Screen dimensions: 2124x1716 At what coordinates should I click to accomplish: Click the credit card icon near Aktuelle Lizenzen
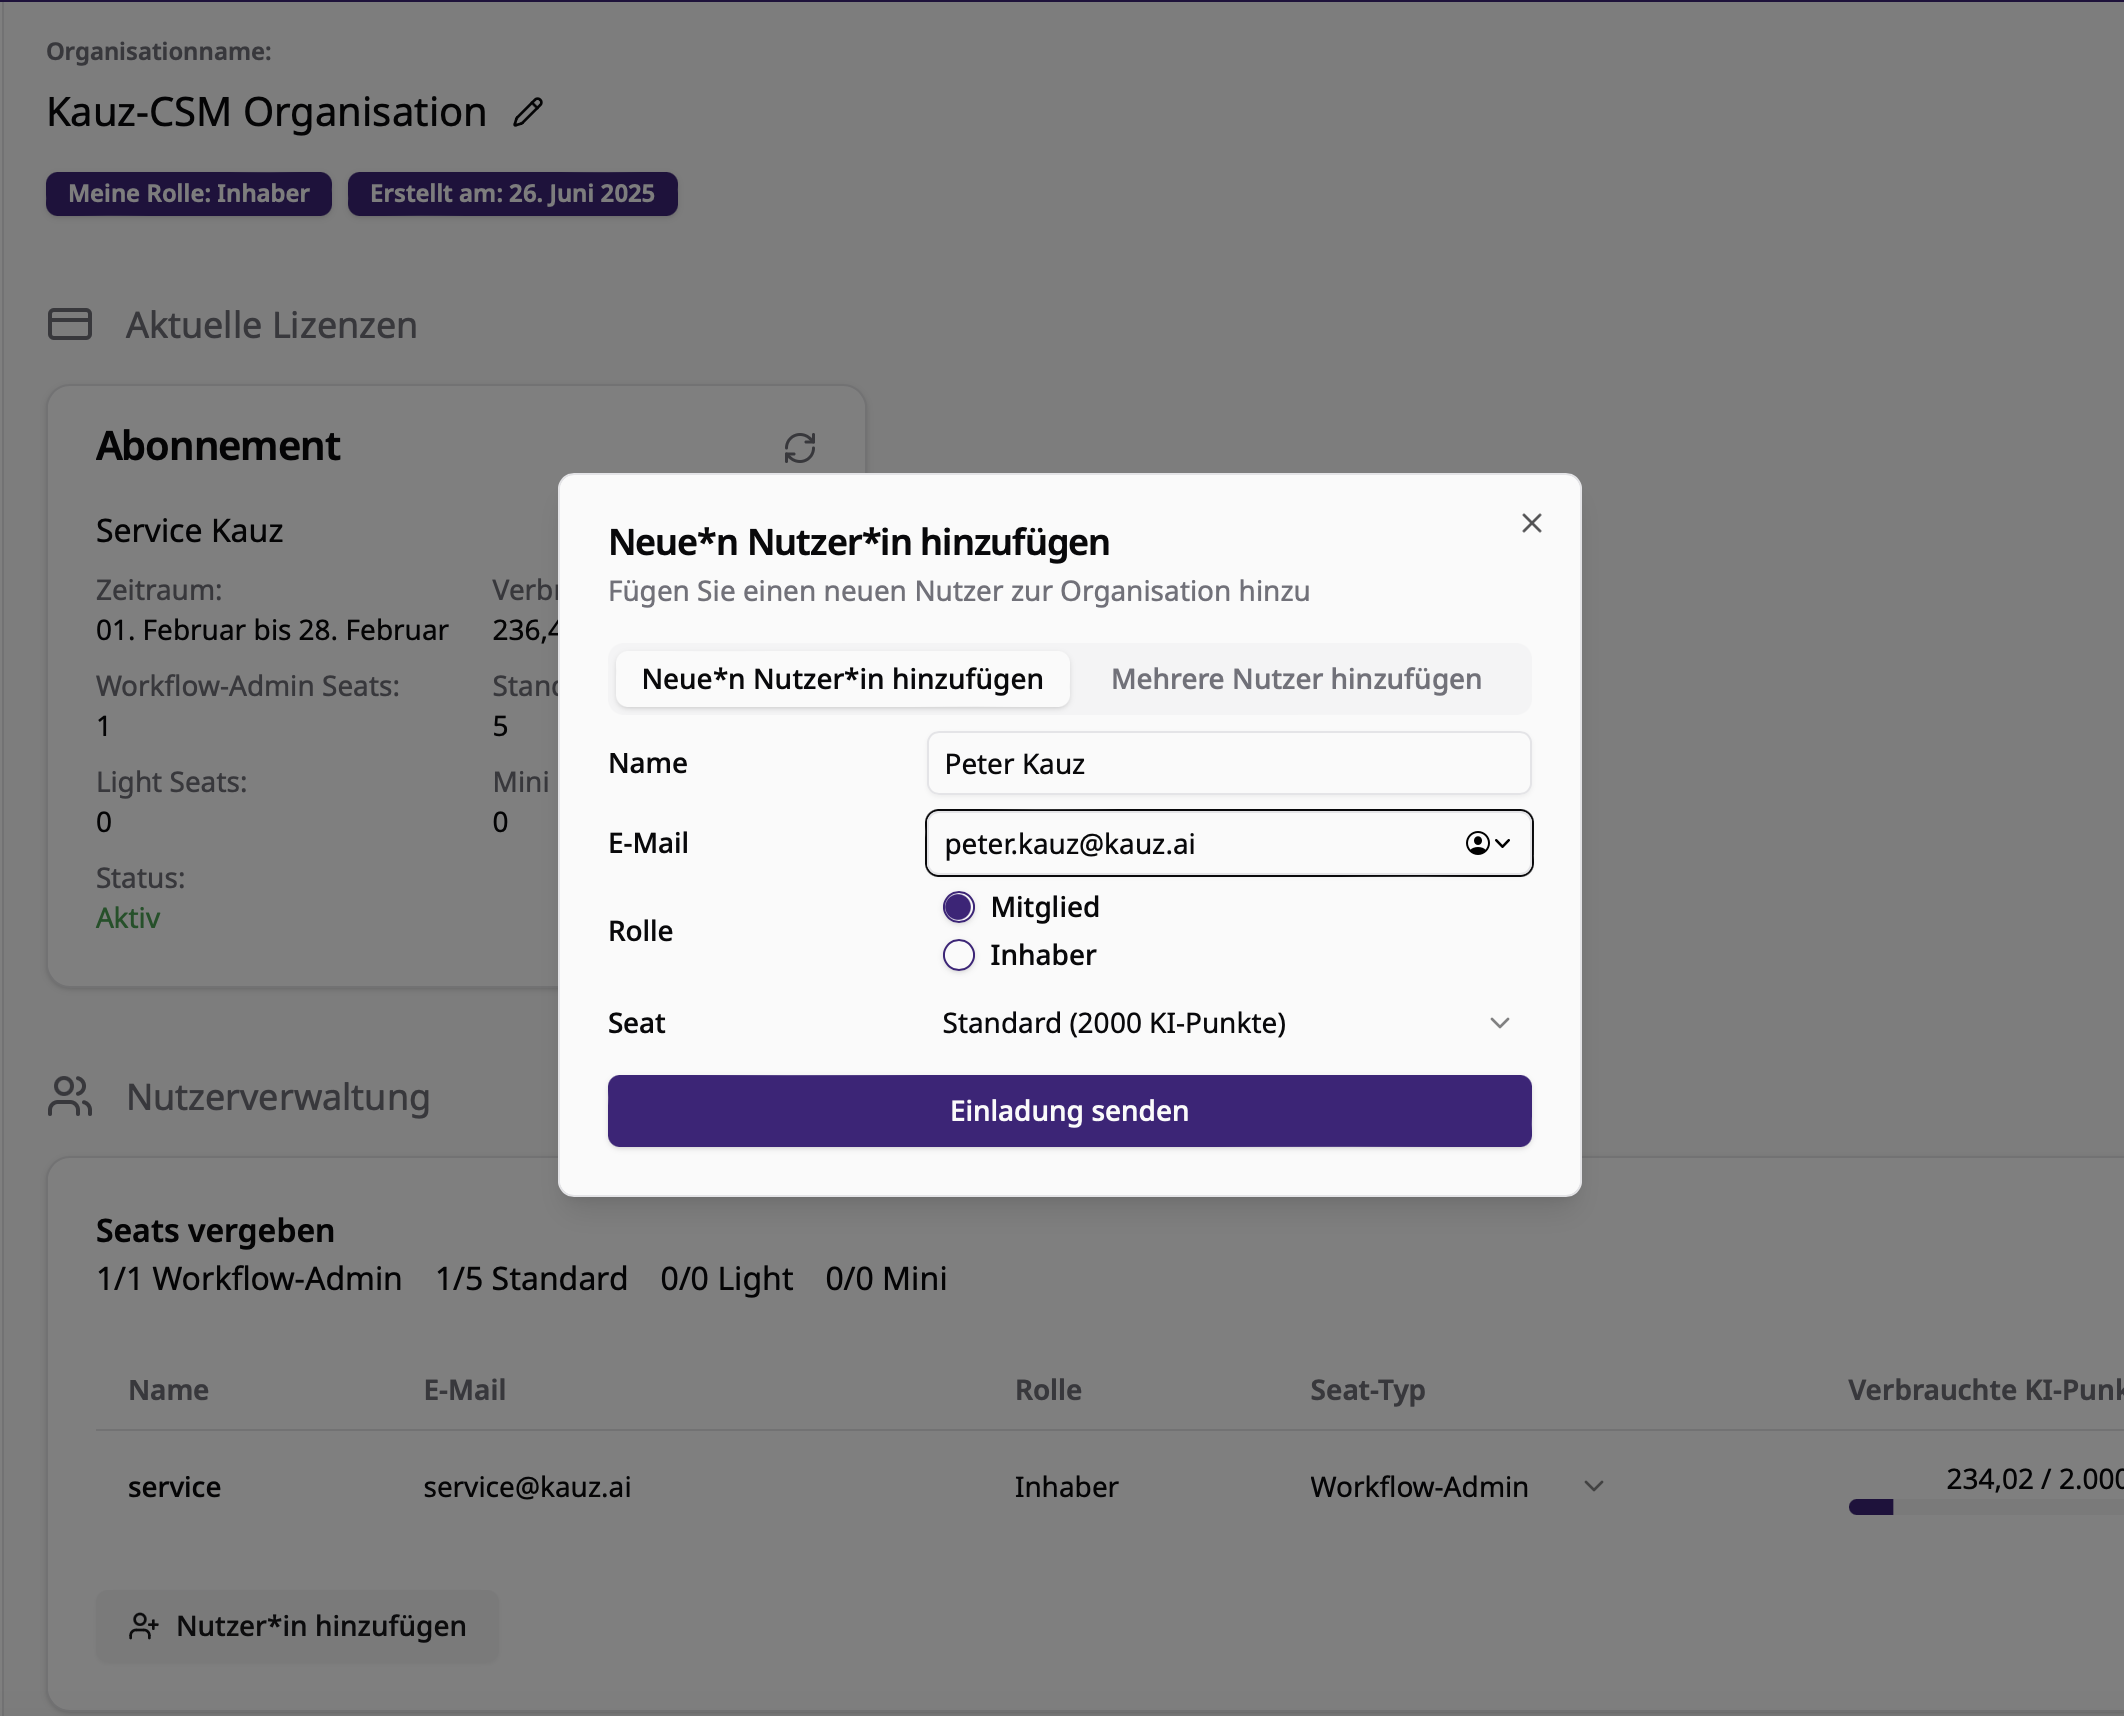pyautogui.click(x=70, y=325)
